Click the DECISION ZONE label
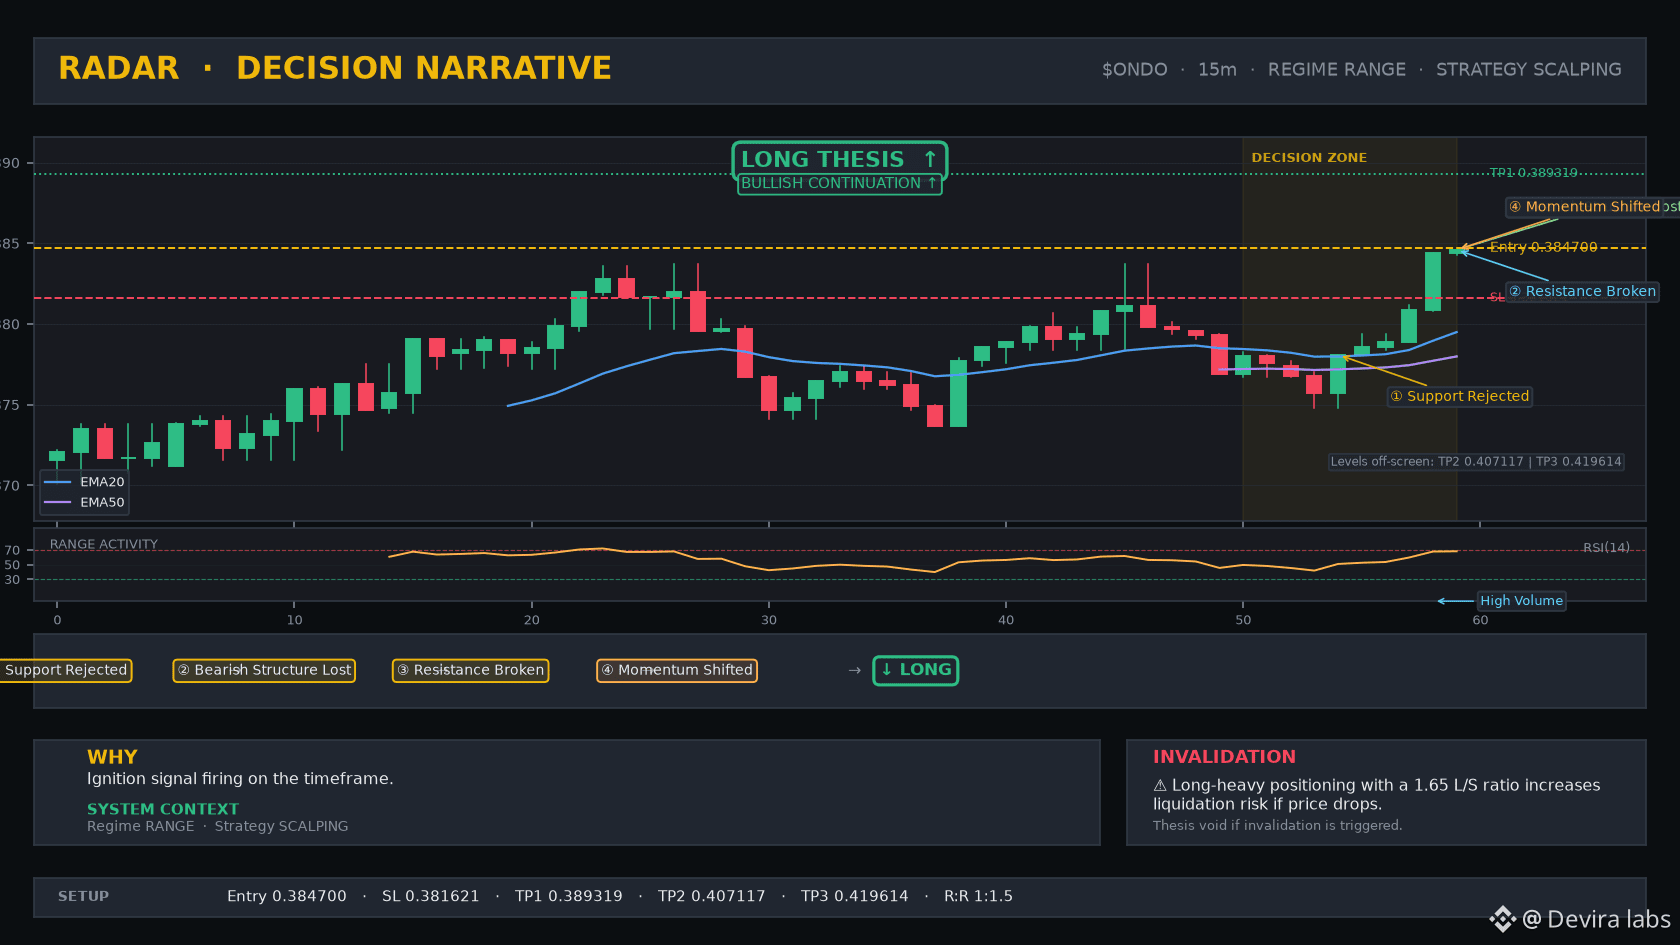 click(1309, 158)
